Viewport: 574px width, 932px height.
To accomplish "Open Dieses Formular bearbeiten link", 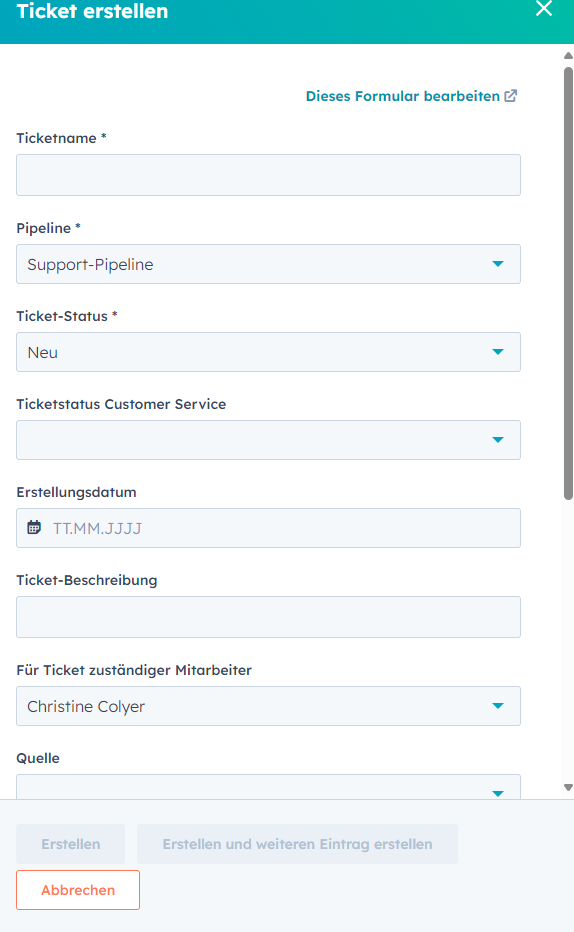I will tap(403, 96).
